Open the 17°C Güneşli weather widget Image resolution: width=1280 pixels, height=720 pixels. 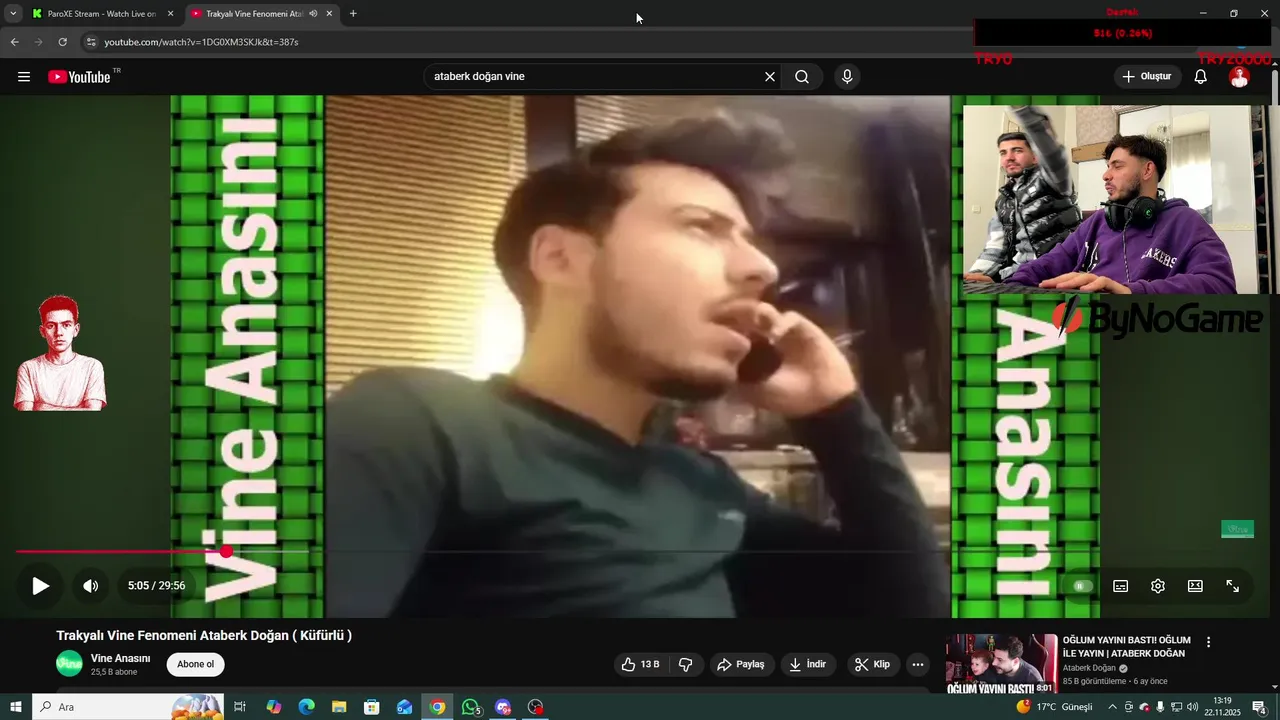[1055, 707]
